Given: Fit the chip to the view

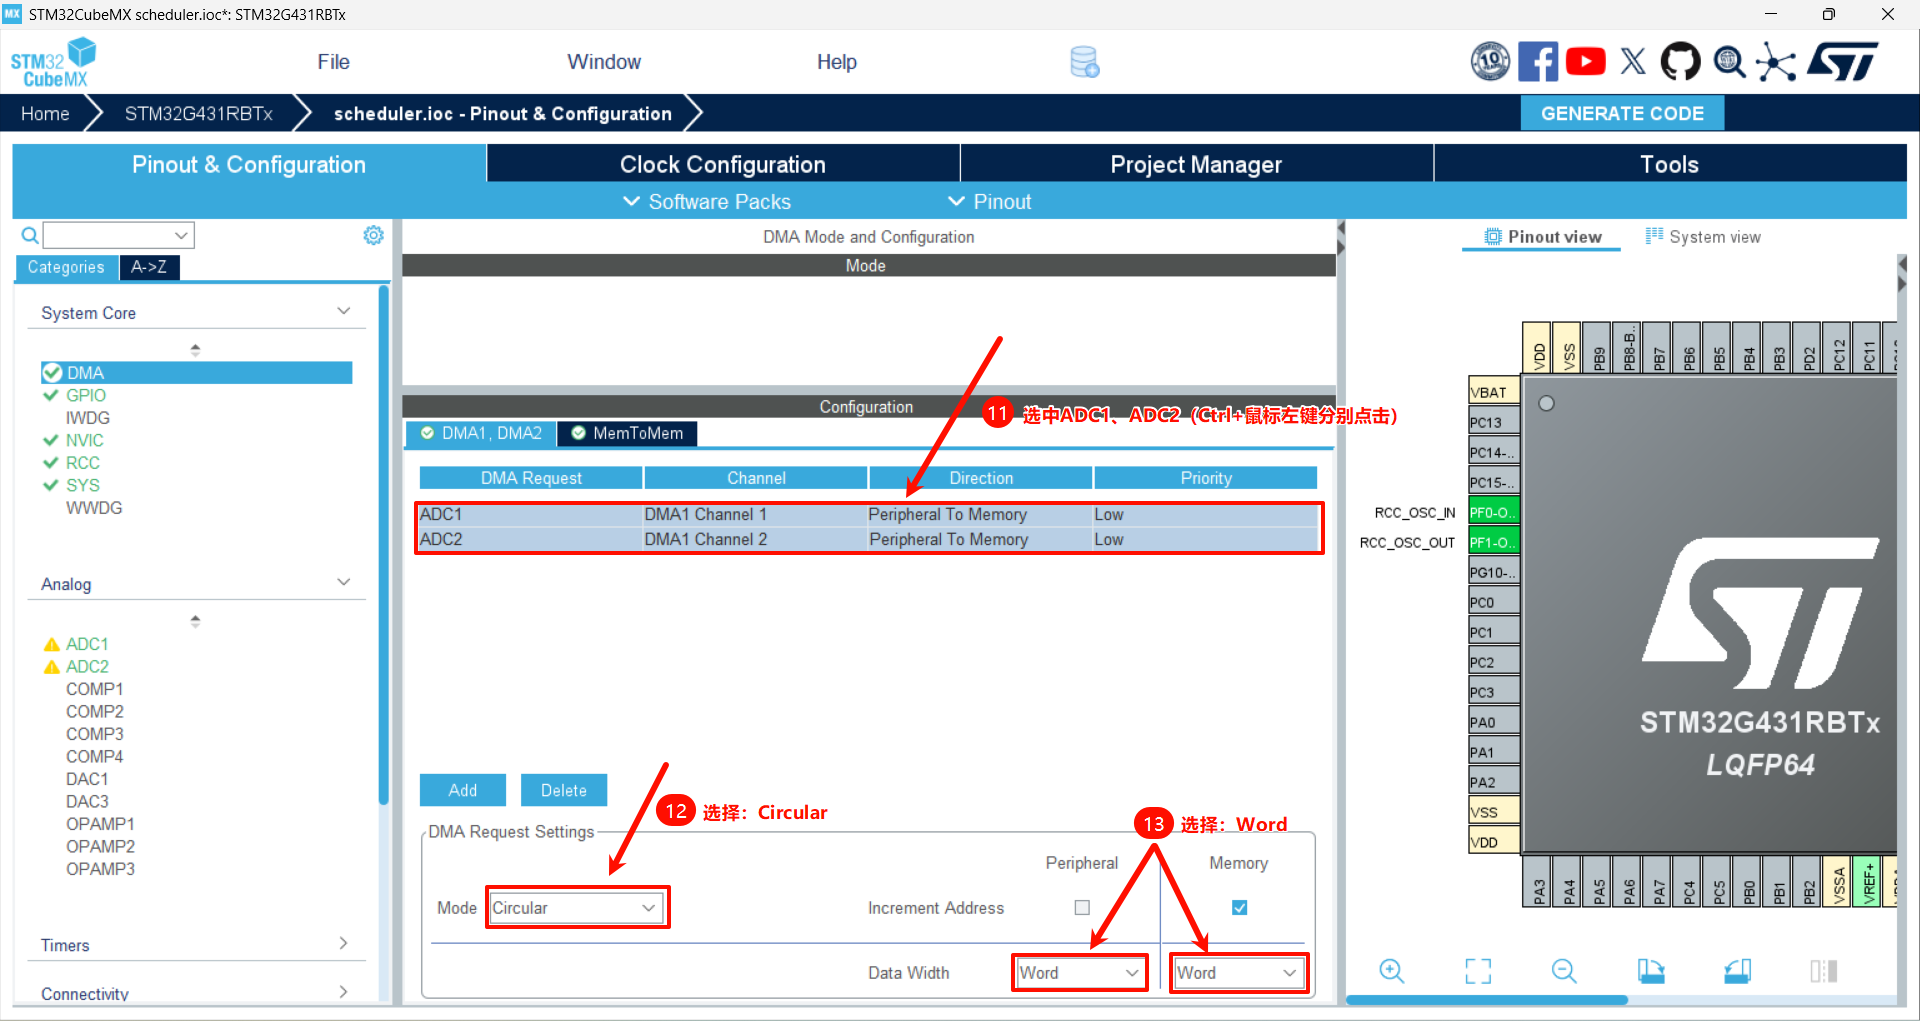Looking at the screenshot, I should [1477, 971].
